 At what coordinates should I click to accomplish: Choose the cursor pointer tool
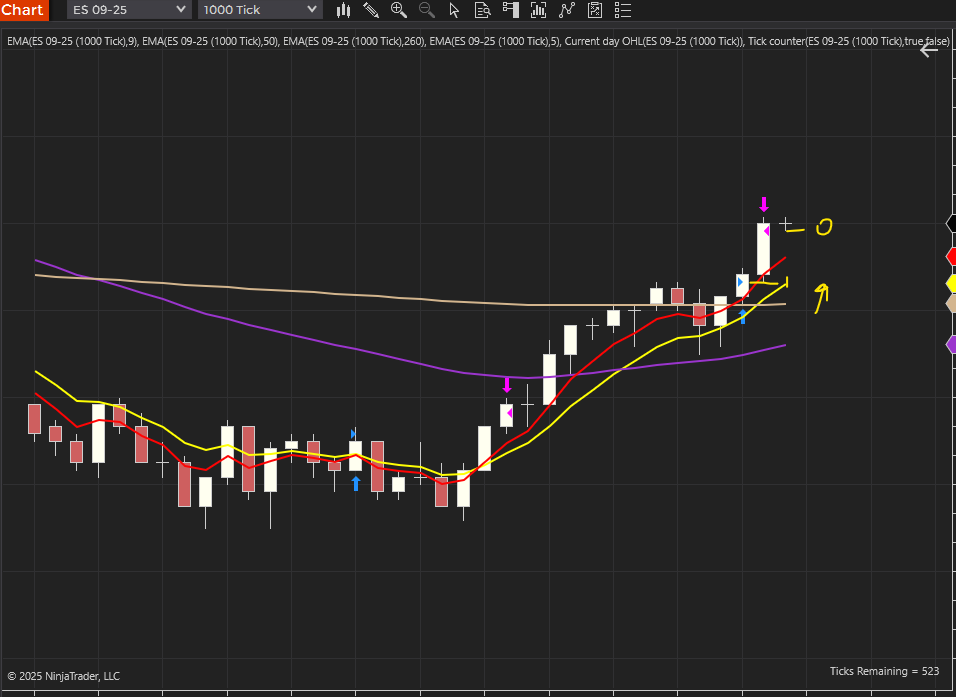pyautogui.click(x=454, y=10)
